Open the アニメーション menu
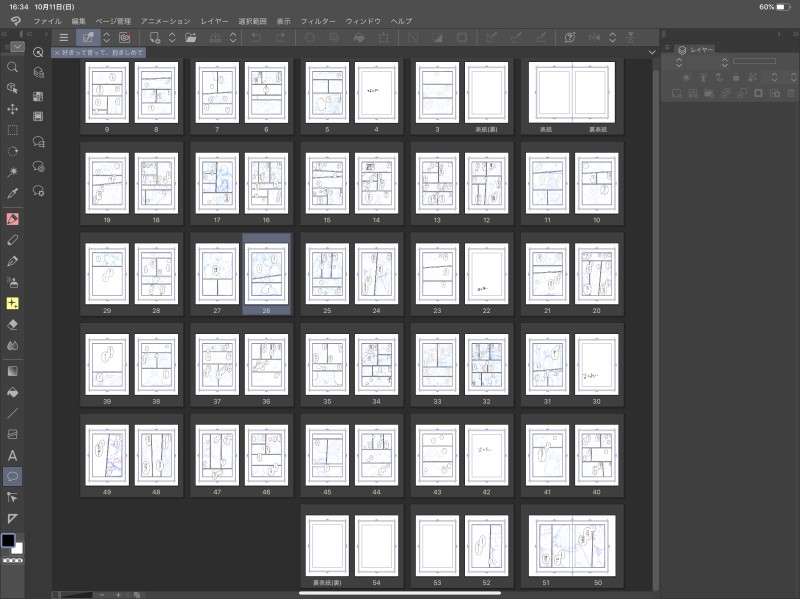This screenshot has width=800, height=599. pos(166,21)
